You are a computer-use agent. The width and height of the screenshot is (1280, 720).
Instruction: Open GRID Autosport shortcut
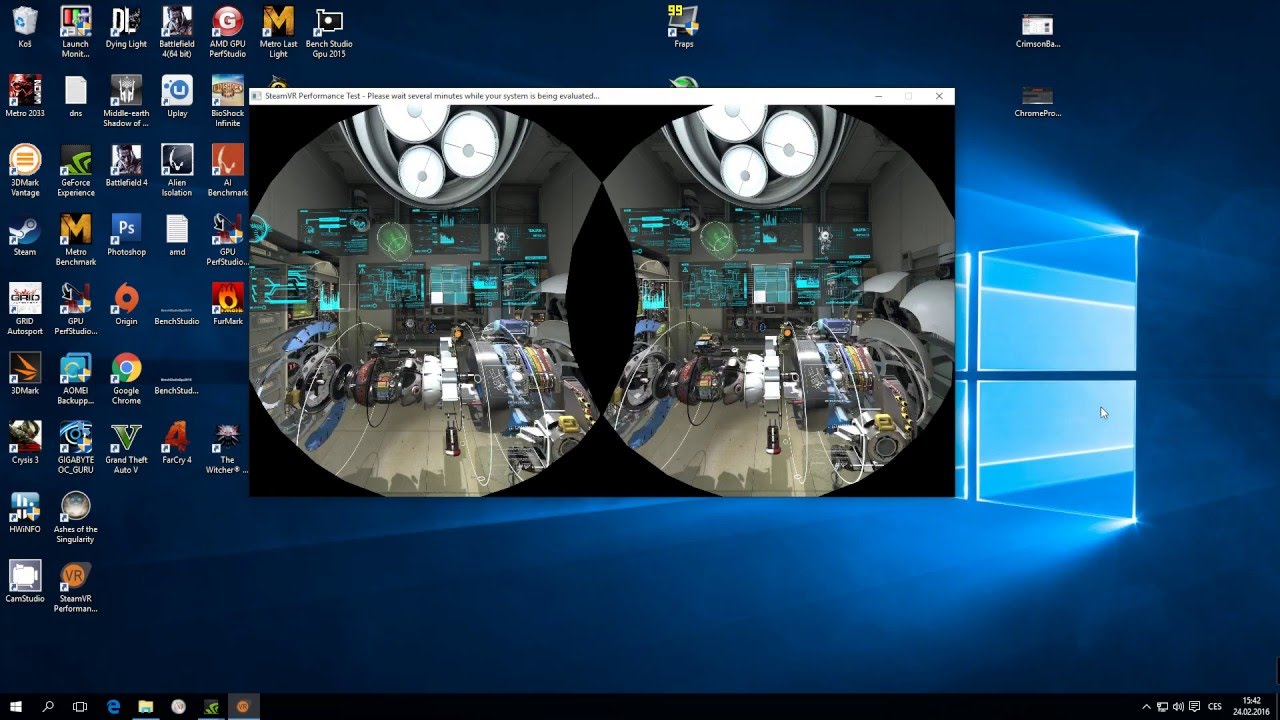pos(25,309)
